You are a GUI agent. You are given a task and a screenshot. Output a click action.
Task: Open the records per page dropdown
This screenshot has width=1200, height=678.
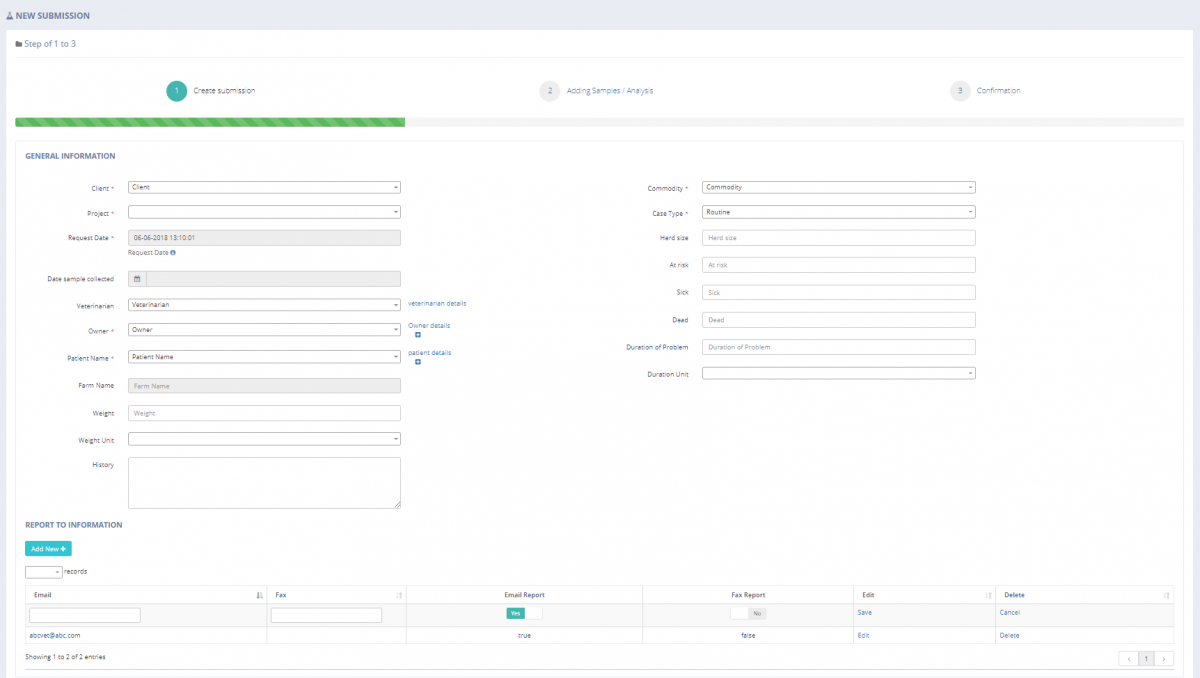pos(43,571)
